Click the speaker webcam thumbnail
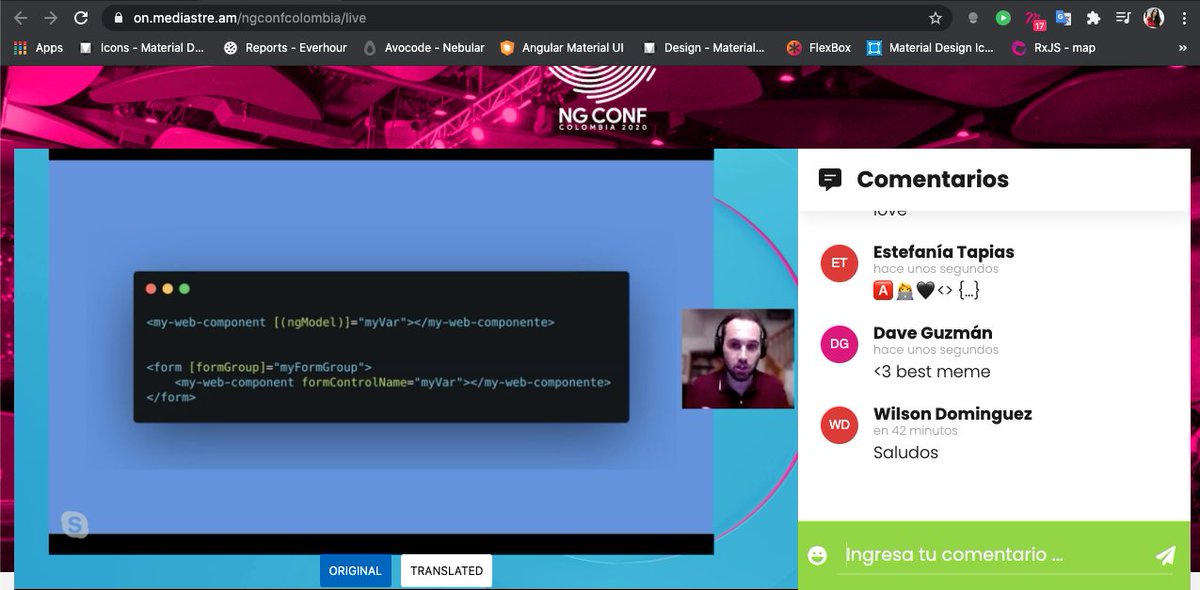1200x590 pixels. coord(738,358)
